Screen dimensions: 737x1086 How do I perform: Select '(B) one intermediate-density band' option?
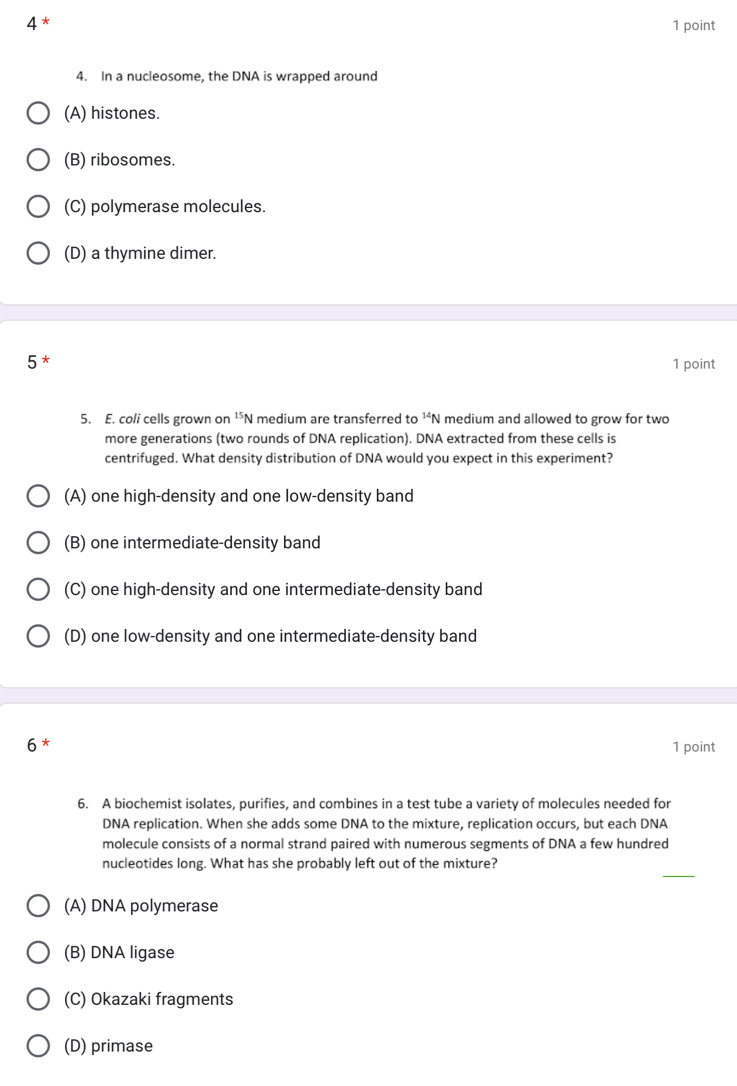38,543
